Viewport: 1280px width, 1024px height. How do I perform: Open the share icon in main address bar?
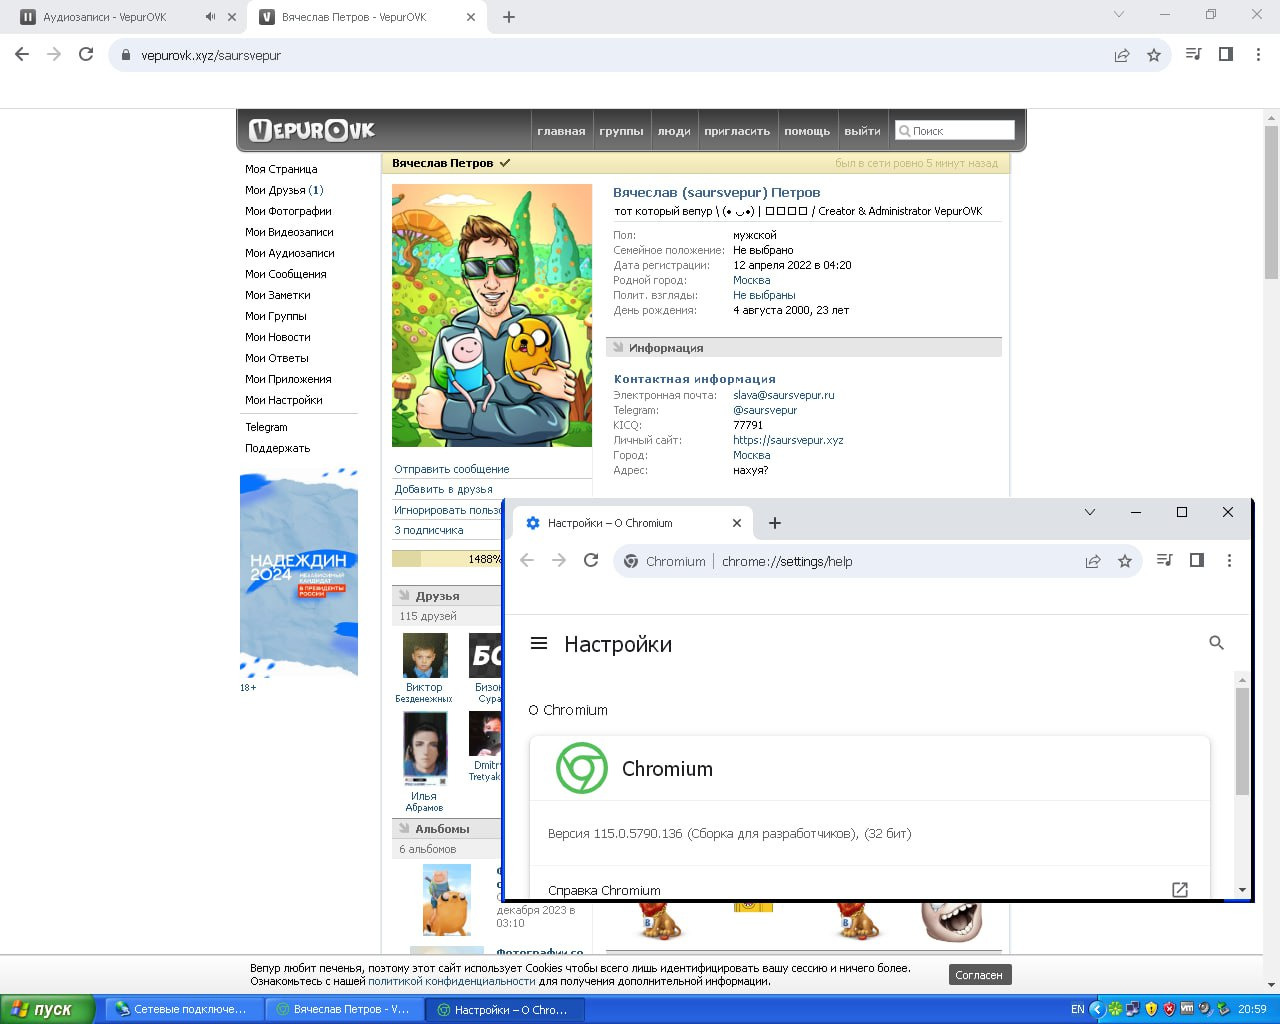pyautogui.click(x=1122, y=55)
